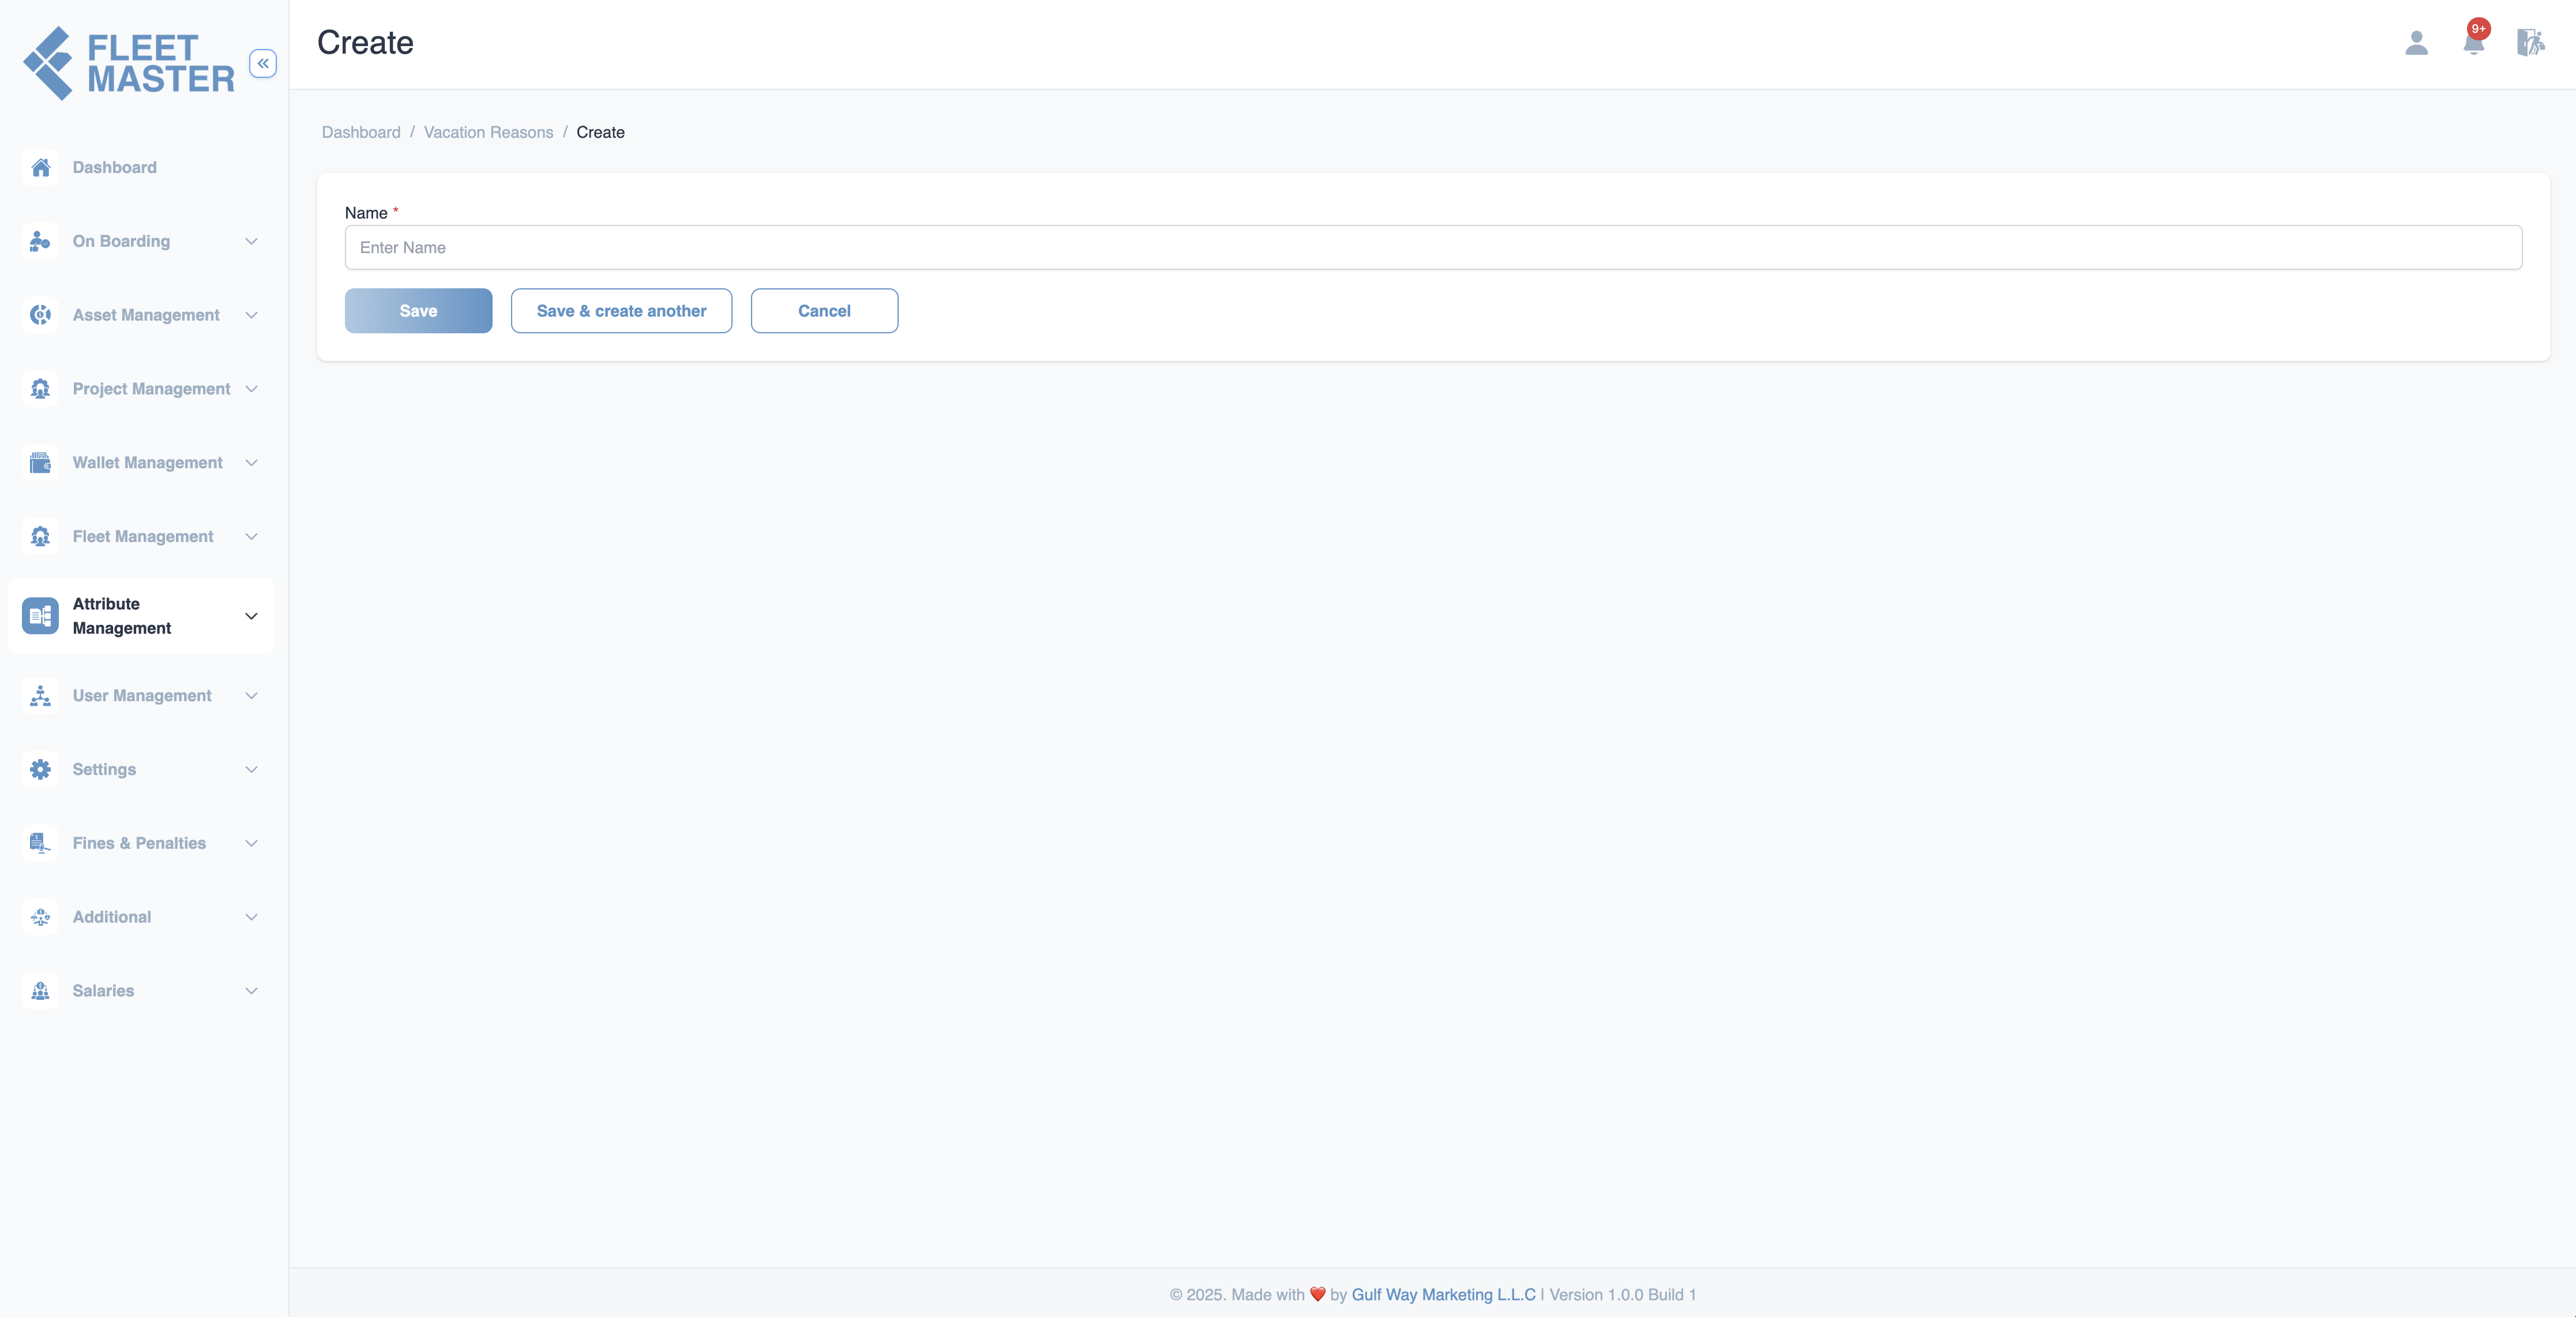Expand the Fines & Penalties chevron
The height and width of the screenshot is (1317, 2576).
(251, 844)
